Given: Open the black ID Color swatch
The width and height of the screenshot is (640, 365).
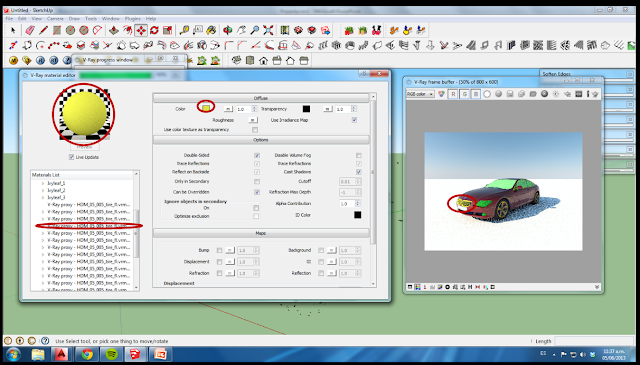Looking at the screenshot, I should coord(358,215).
